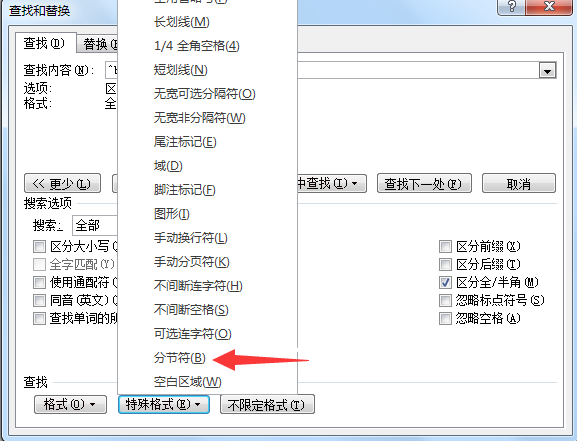The width and height of the screenshot is (577, 441).
Task: Click << 更少(L) to collapse options
Action: coord(62,183)
